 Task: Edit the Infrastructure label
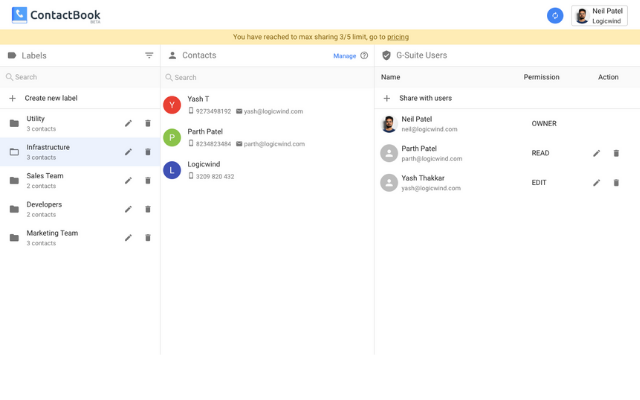point(128,152)
